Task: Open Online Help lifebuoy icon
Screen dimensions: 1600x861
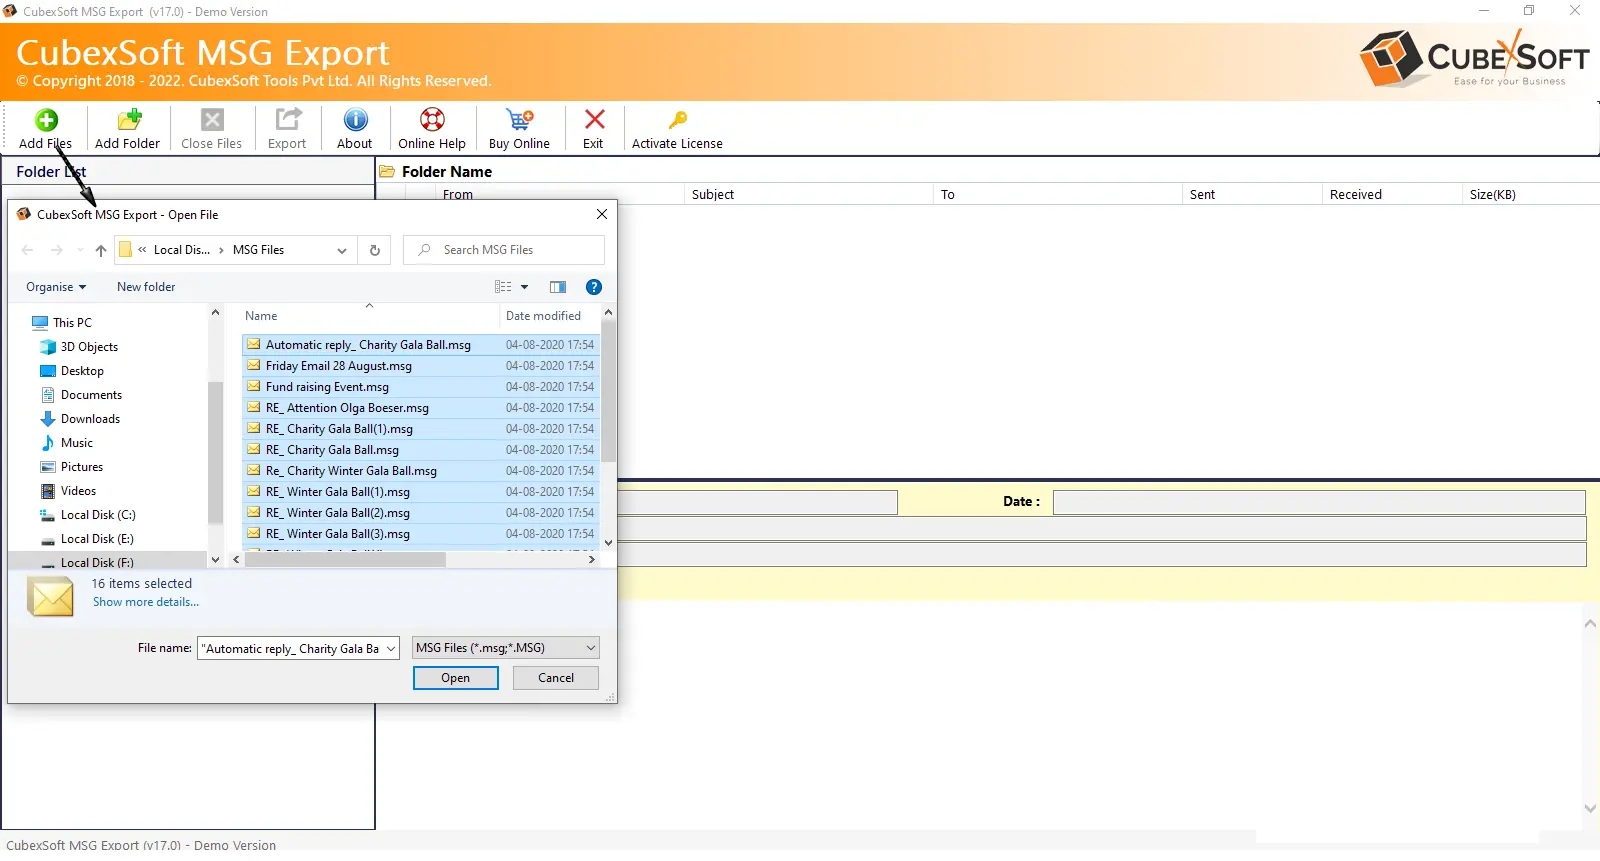Action: pyautogui.click(x=432, y=120)
